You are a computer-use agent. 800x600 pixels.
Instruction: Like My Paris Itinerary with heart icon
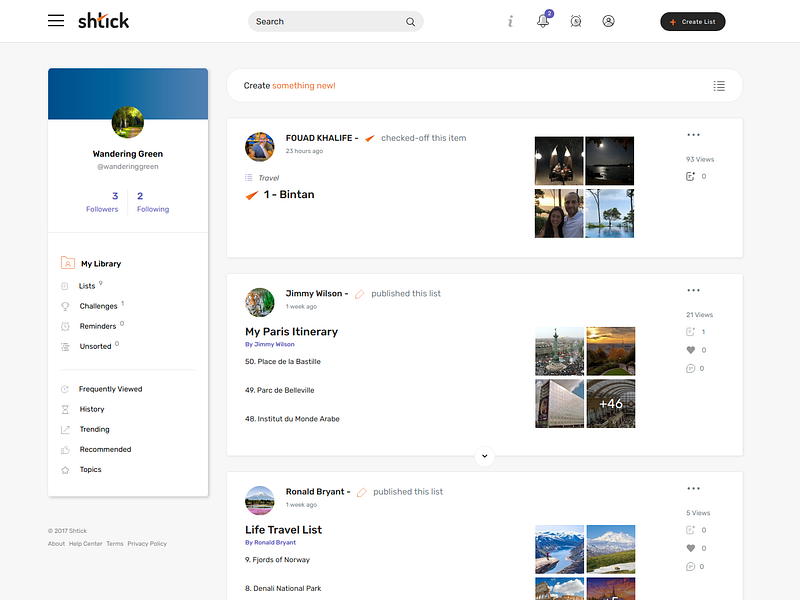pyautogui.click(x=690, y=350)
